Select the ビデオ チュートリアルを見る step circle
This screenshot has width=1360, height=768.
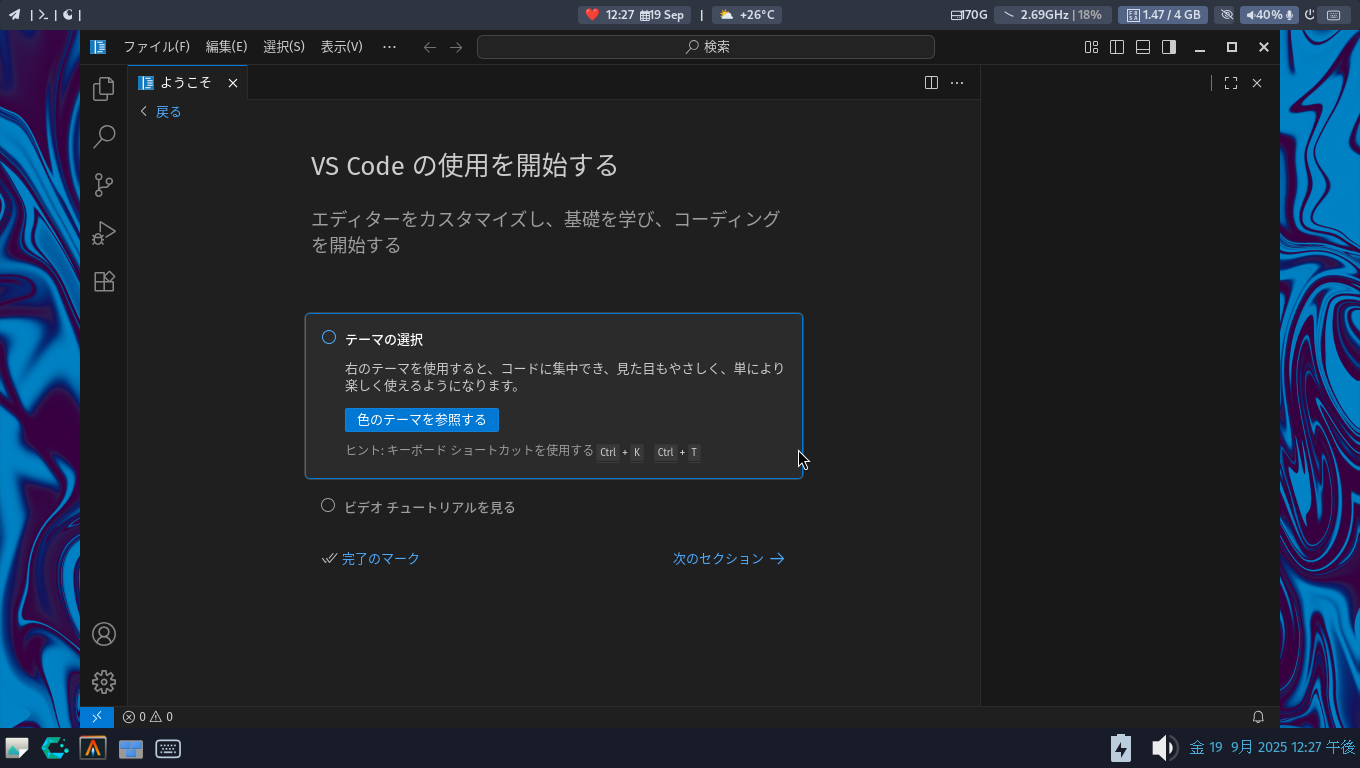[x=327, y=506]
